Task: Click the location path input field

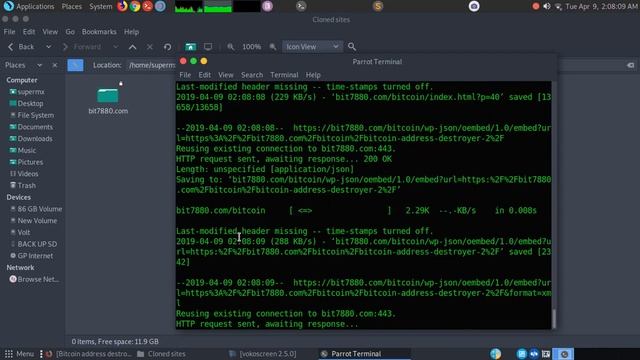Action: coord(151,65)
